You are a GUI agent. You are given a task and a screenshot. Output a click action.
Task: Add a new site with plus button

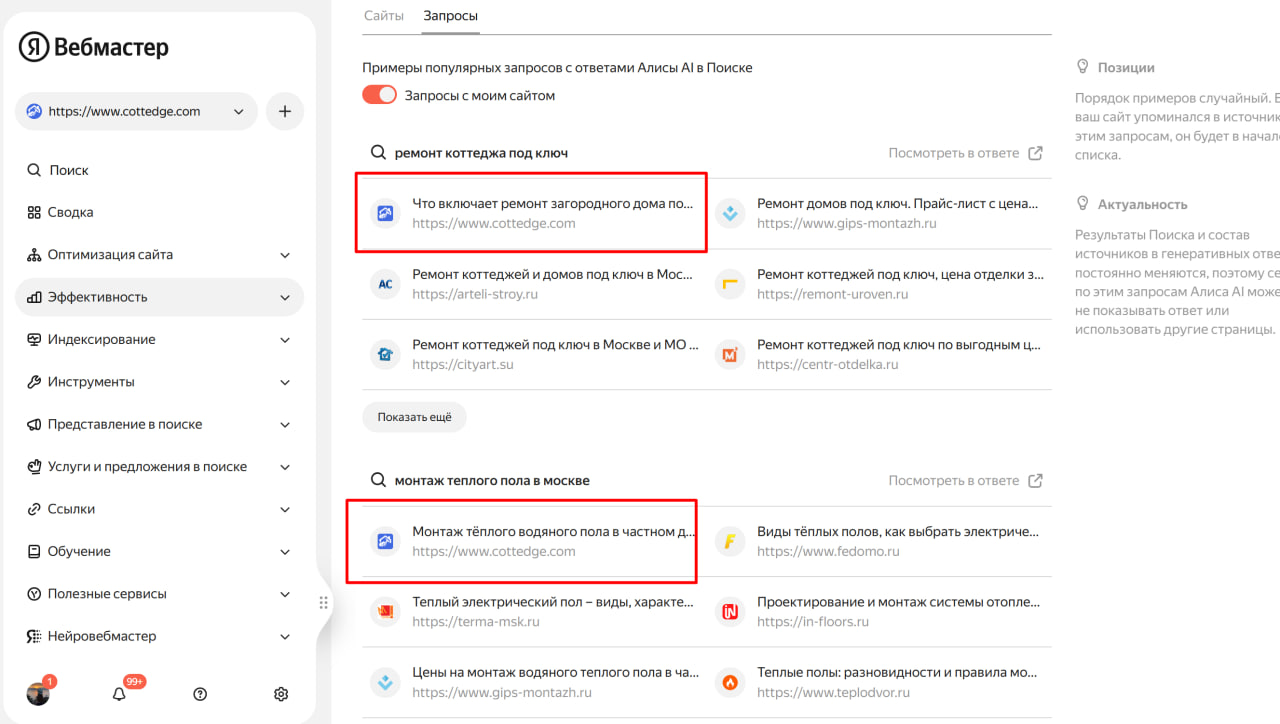pos(285,112)
